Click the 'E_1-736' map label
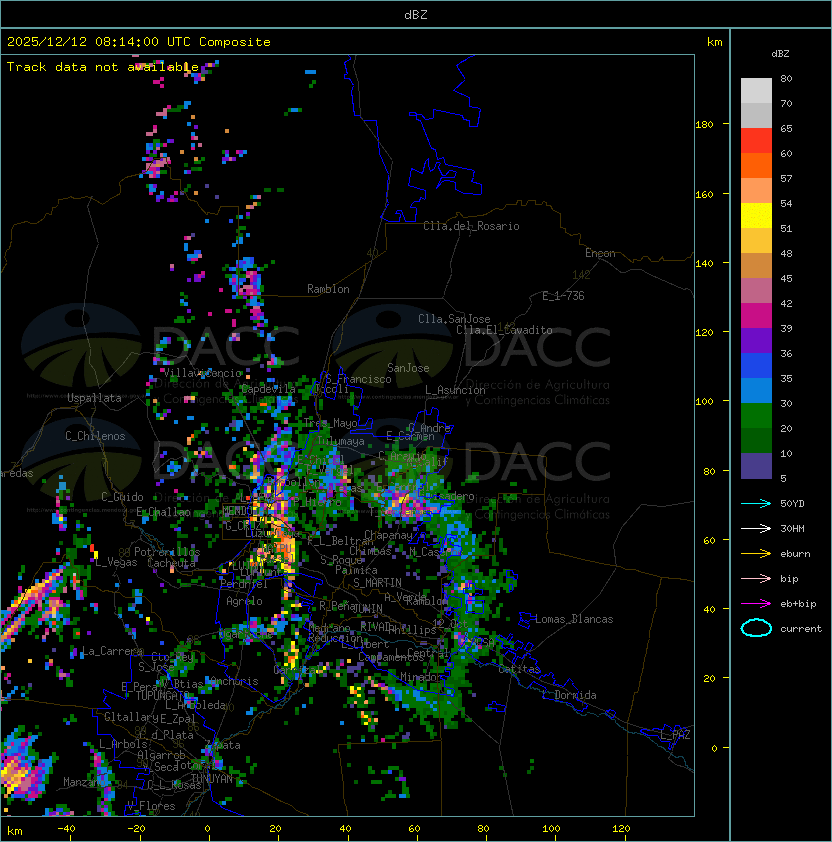The height and width of the screenshot is (842, 832). (x=563, y=295)
